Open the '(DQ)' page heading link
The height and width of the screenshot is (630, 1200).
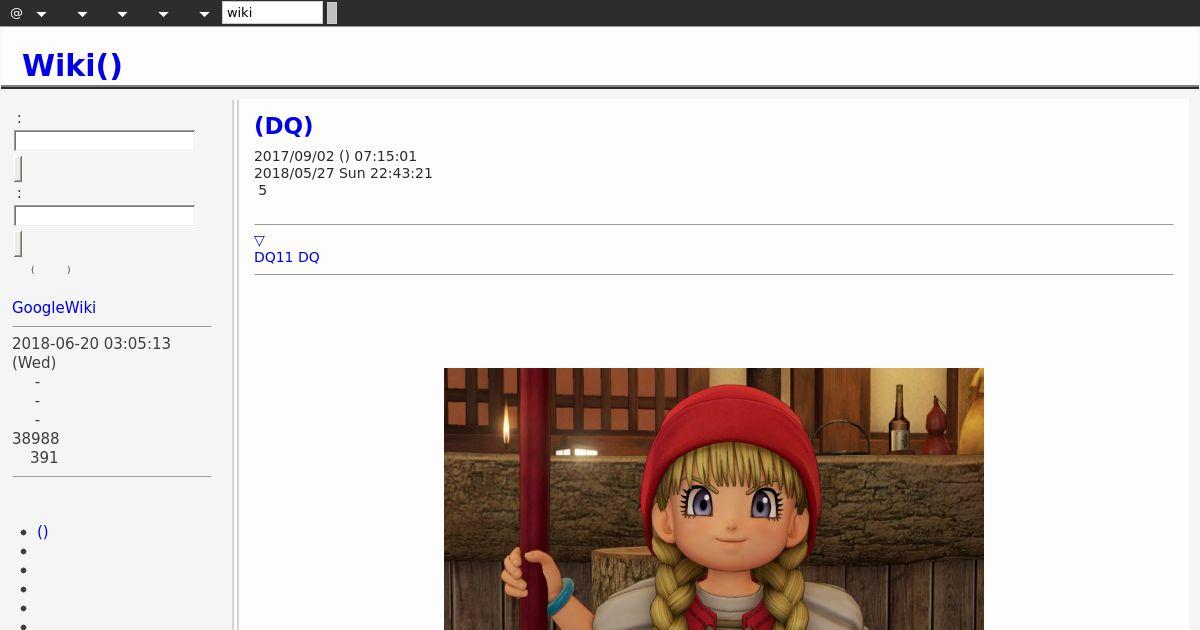tap(284, 126)
